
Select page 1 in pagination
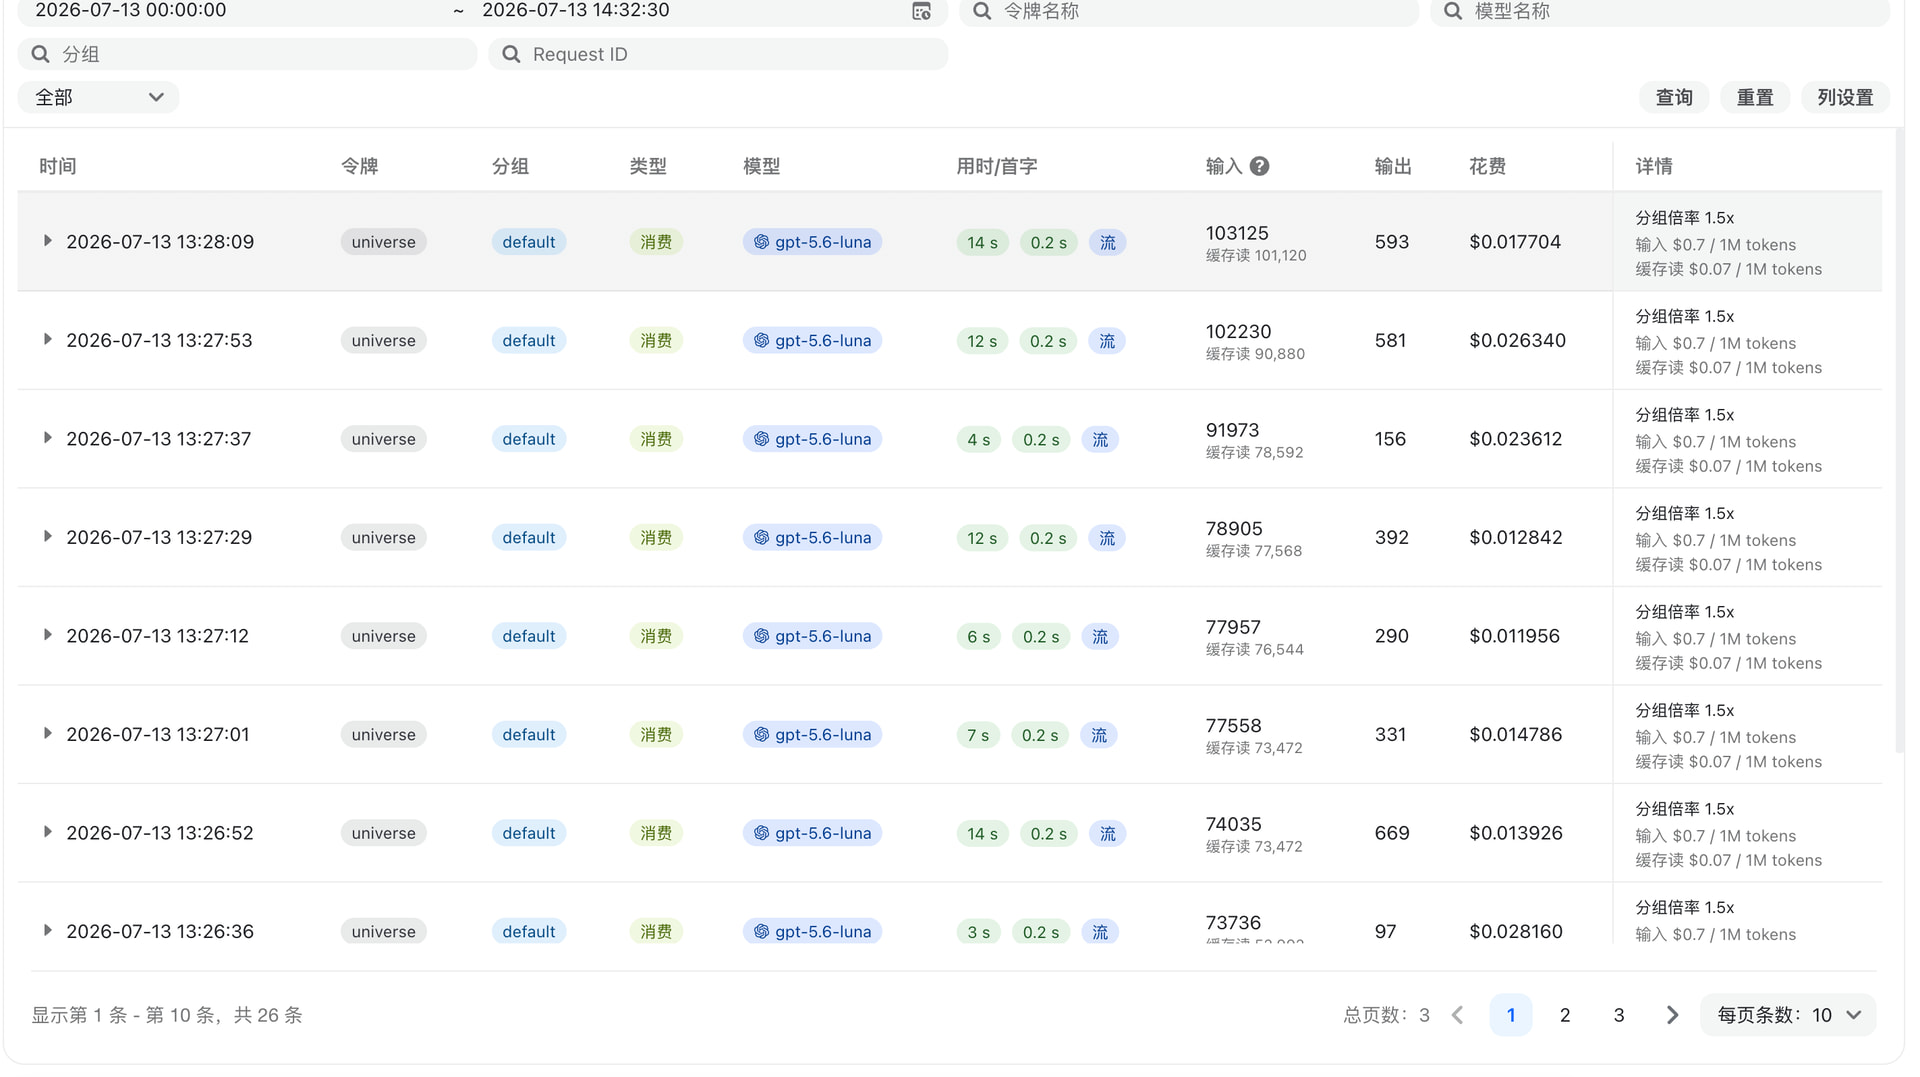click(1511, 1015)
